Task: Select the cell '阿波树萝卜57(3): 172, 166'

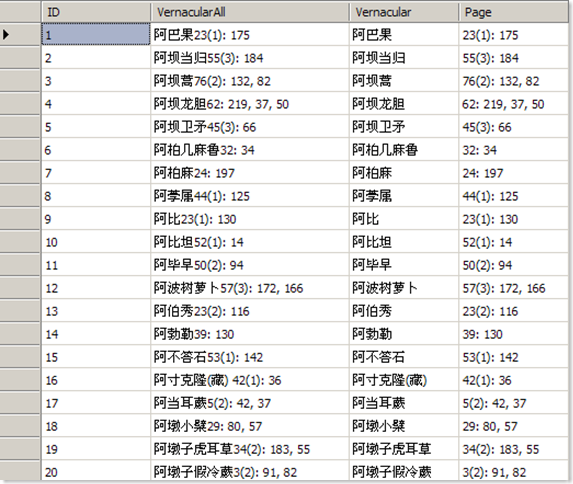Action: 250,288
